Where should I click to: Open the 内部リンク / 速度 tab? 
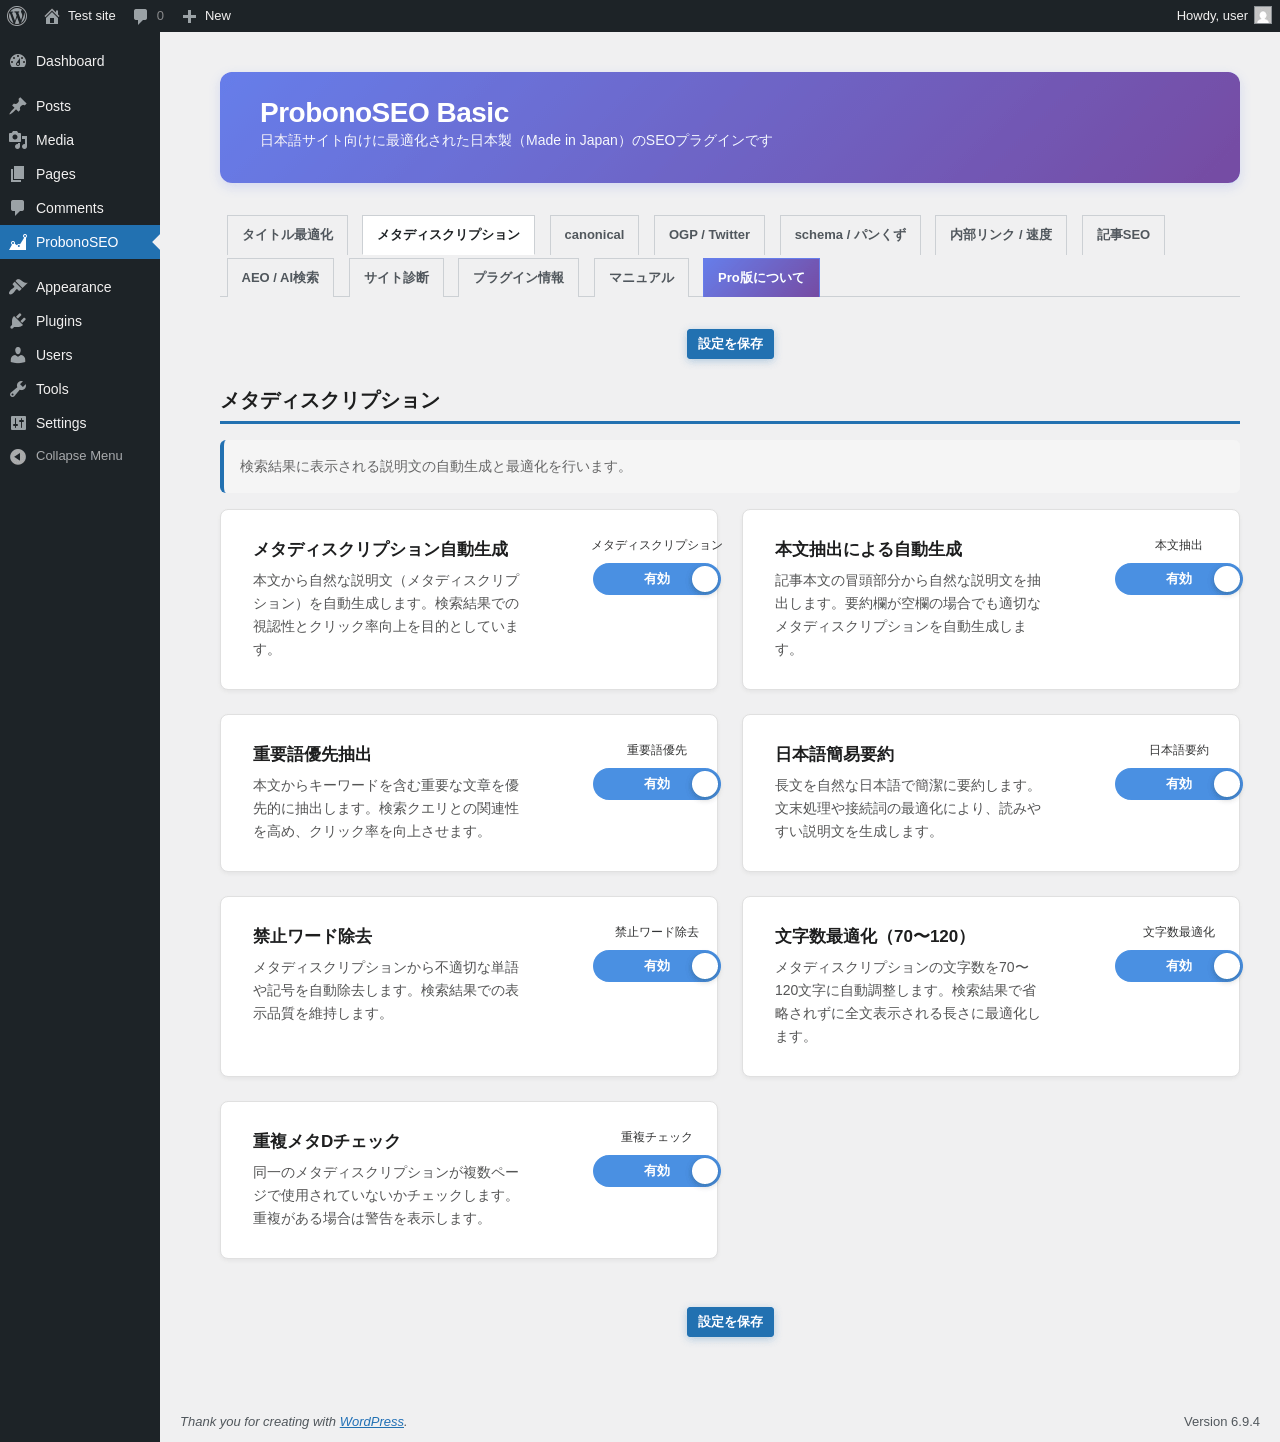click(1001, 235)
